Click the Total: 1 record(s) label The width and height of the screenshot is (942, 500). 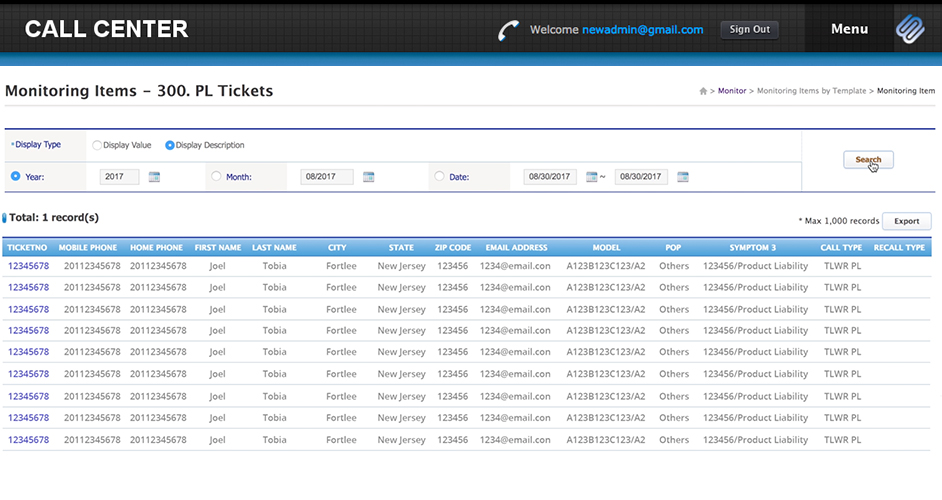click(x=53, y=218)
